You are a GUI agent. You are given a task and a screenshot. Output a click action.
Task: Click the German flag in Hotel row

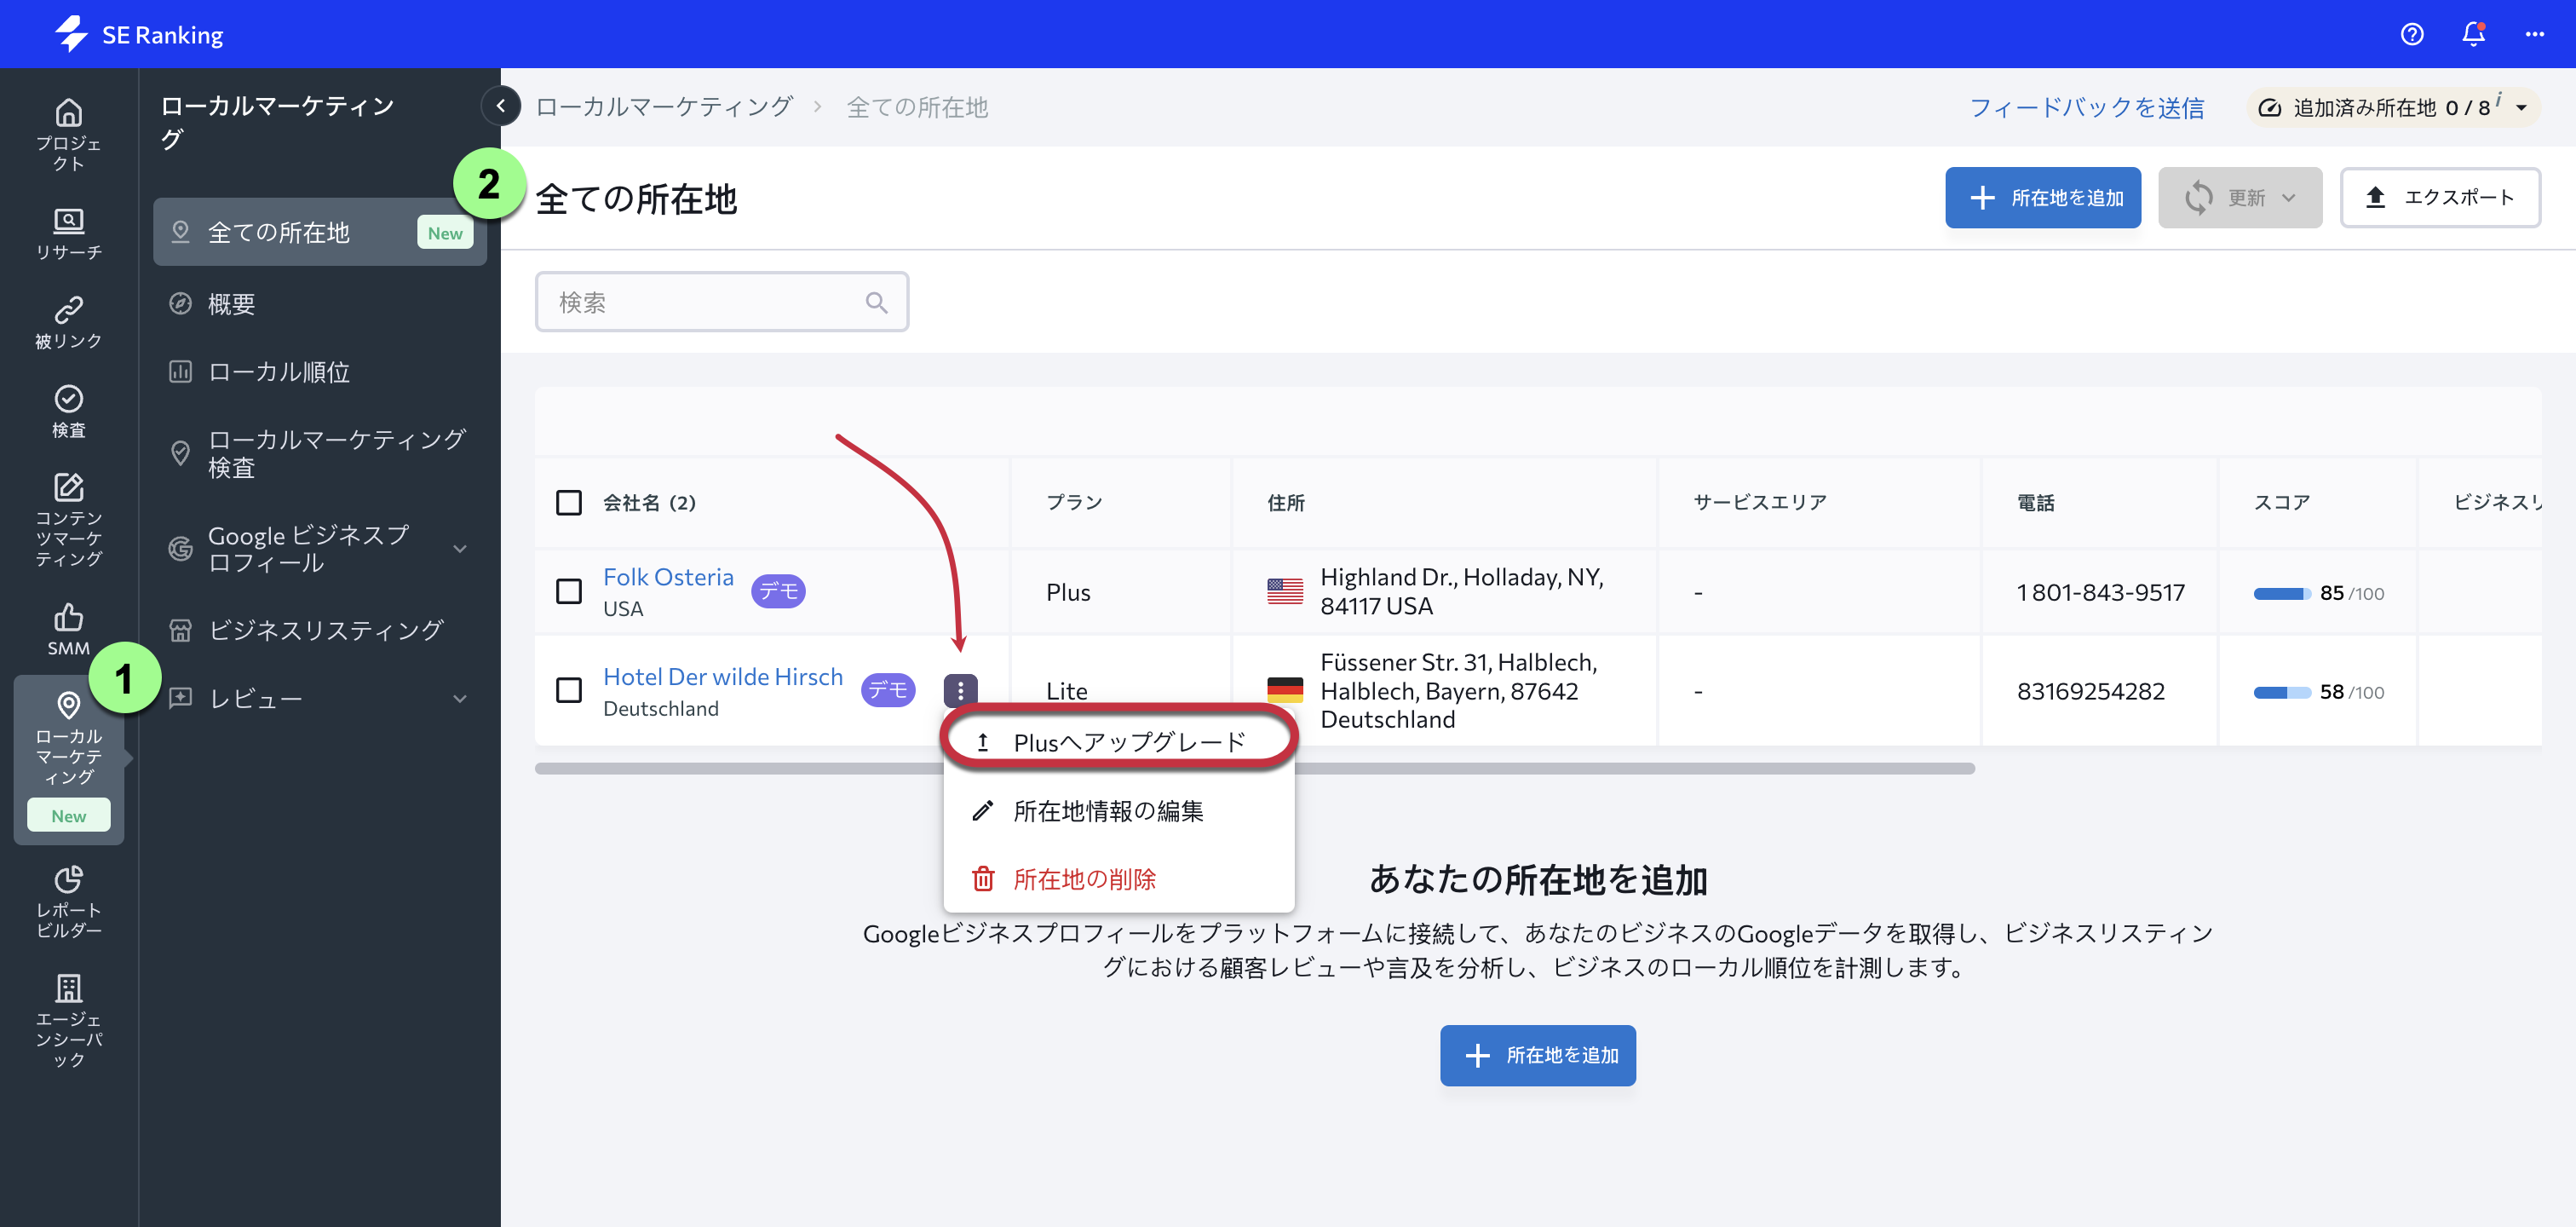1284,690
